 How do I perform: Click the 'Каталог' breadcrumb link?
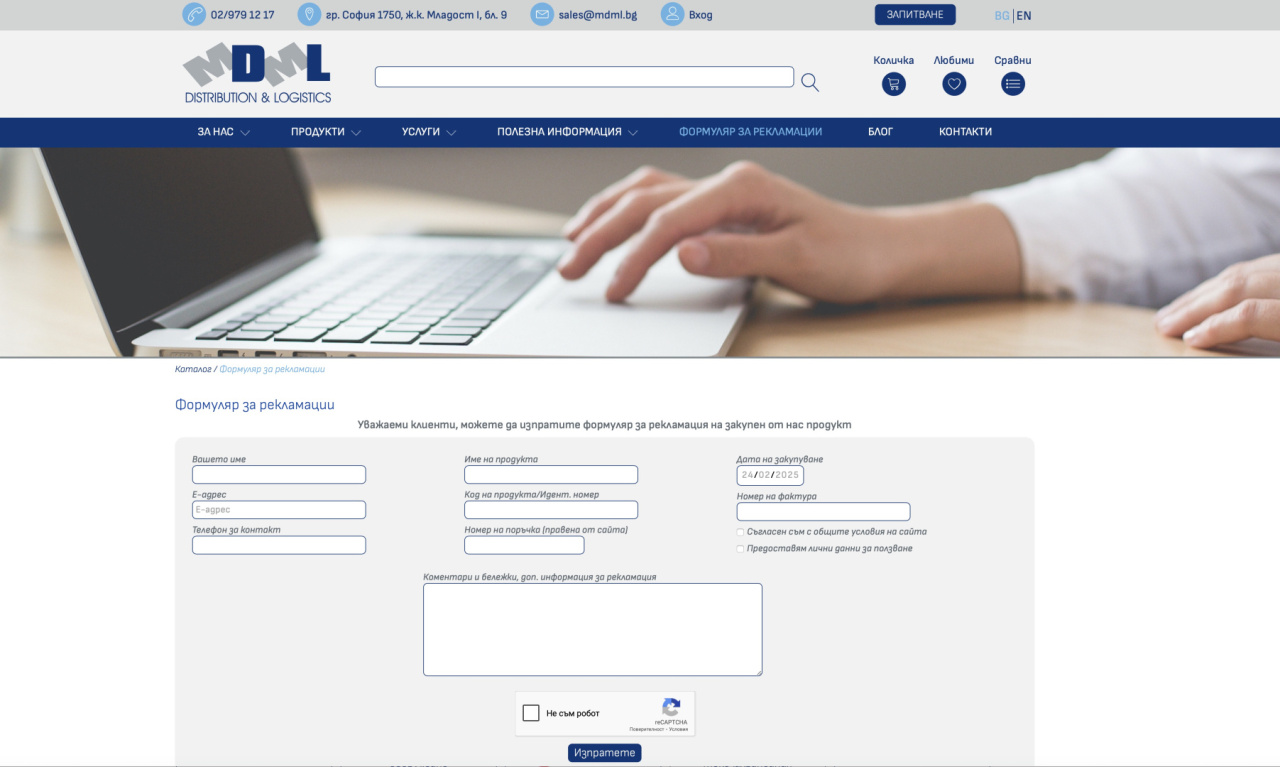point(193,369)
